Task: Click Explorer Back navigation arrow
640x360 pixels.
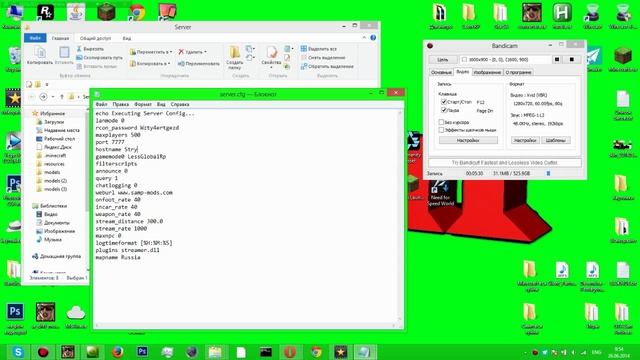Action: point(32,97)
